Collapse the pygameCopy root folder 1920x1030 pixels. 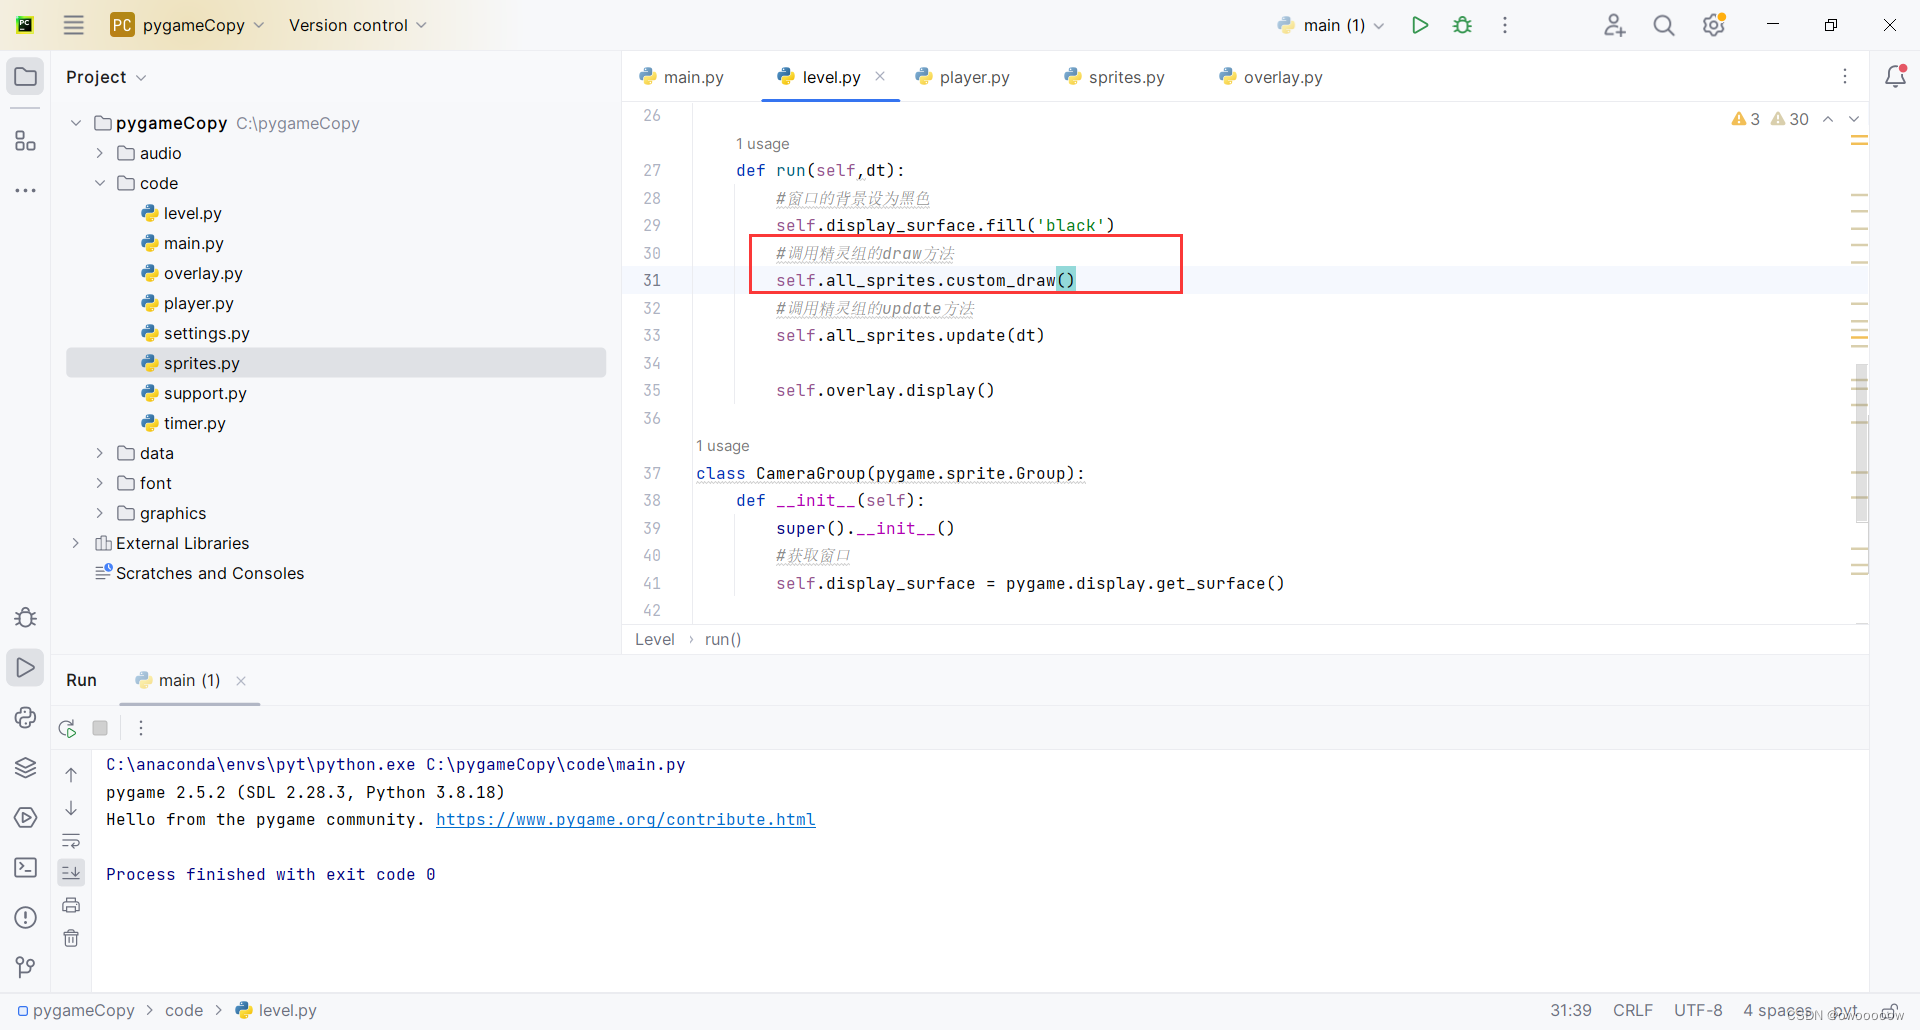tap(76, 123)
